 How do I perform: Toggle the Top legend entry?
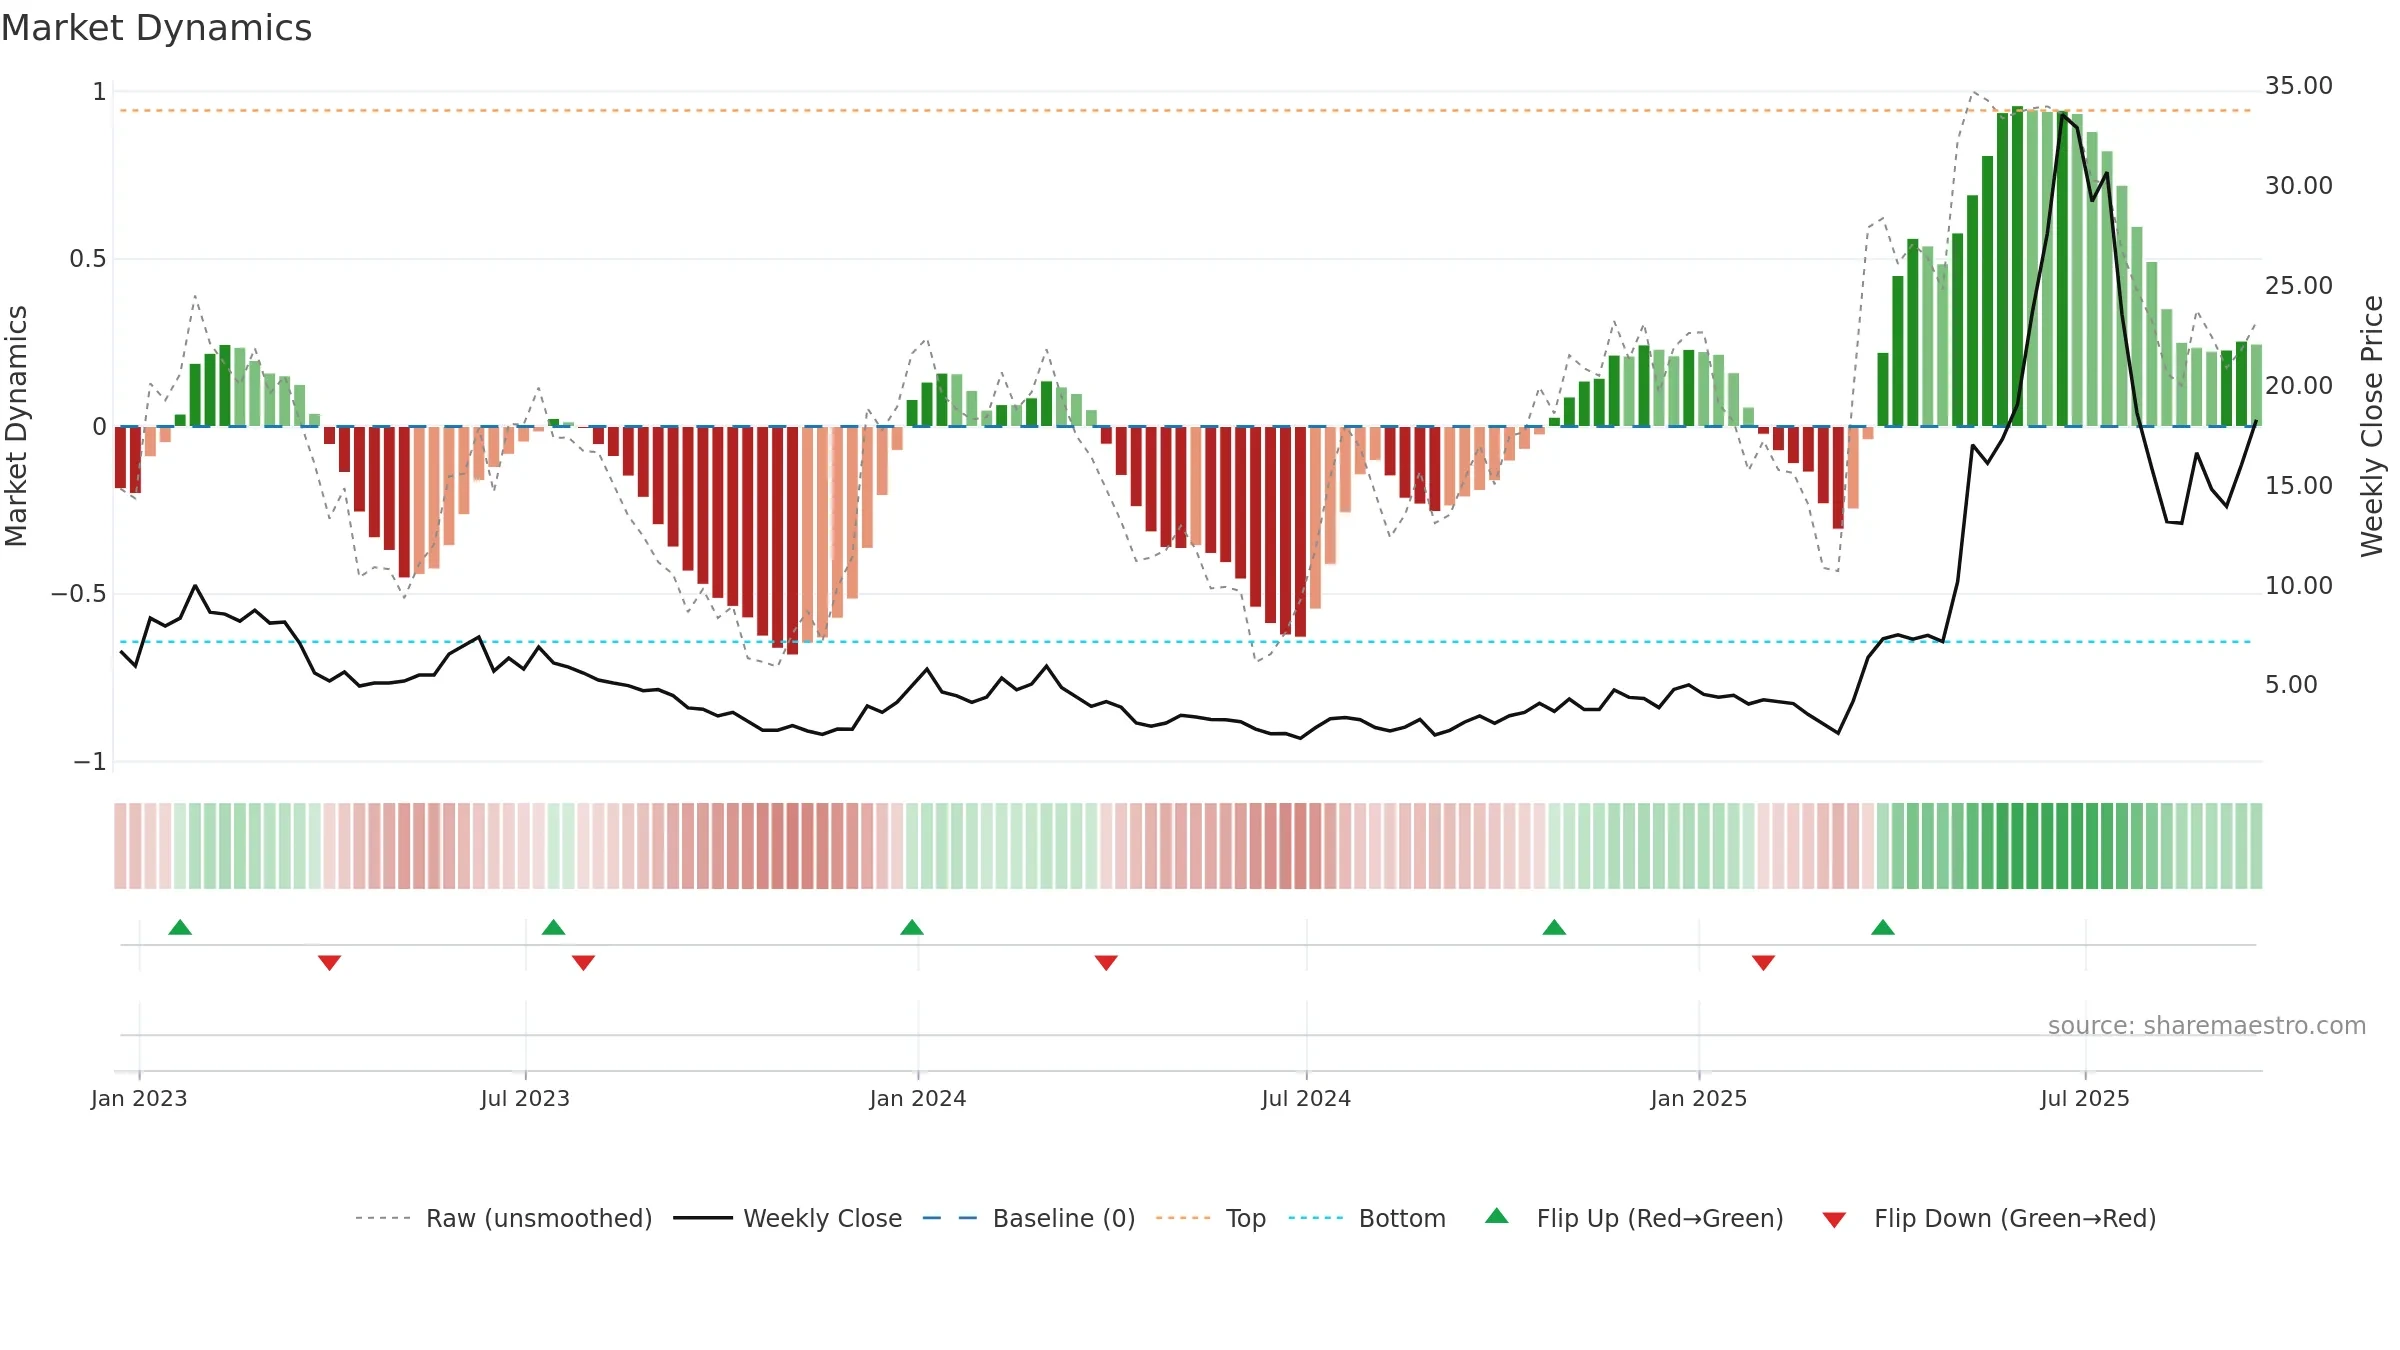point(1210,1218)
